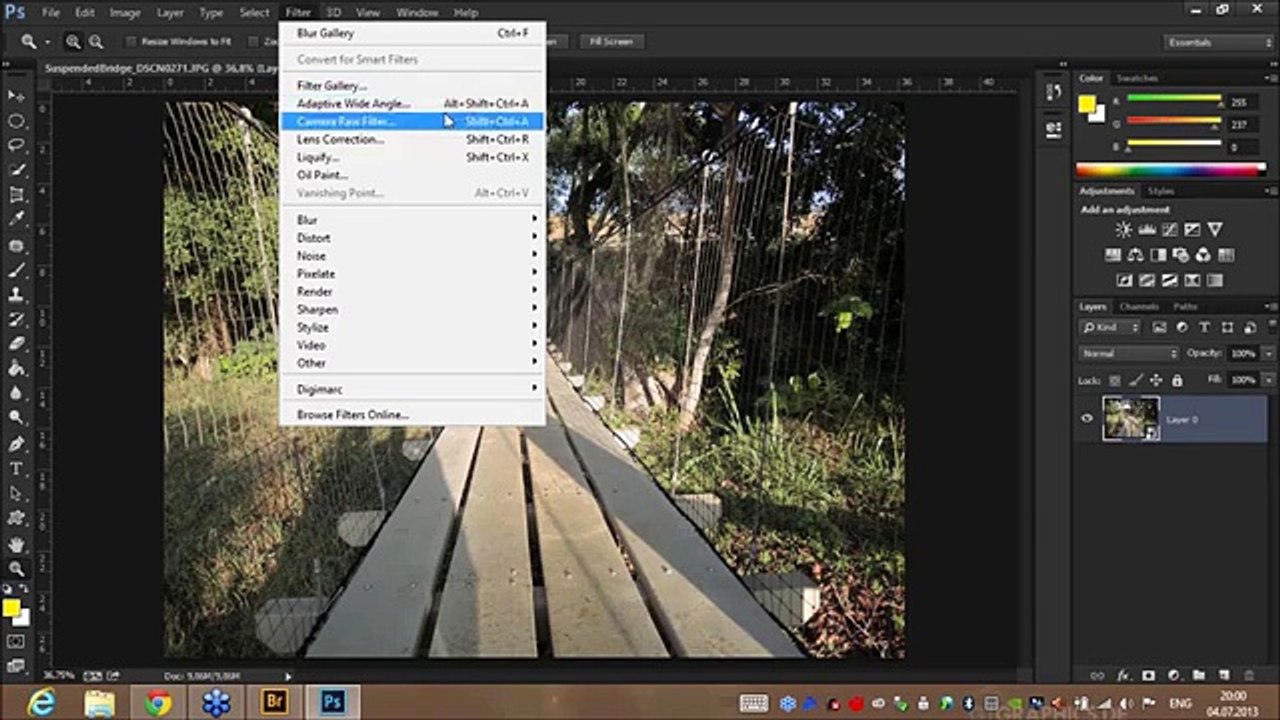1280x720 pixels.
Task: Select the Brush tool
Action: click(x=16, y=270)
